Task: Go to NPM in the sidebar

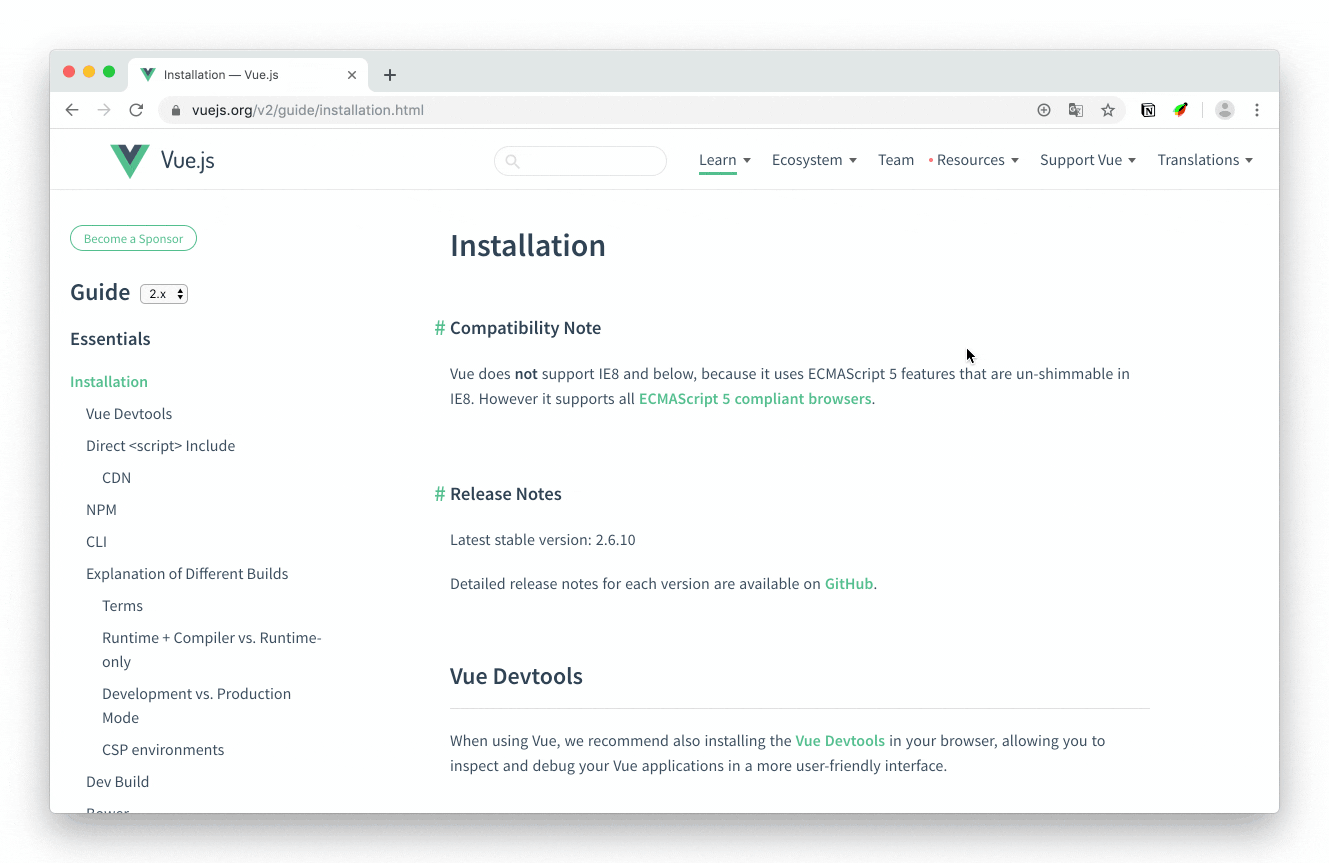Action: point(101,510)
